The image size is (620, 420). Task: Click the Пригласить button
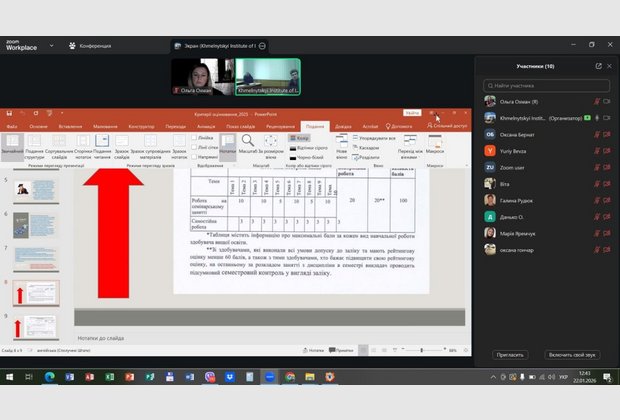point(510,355)
